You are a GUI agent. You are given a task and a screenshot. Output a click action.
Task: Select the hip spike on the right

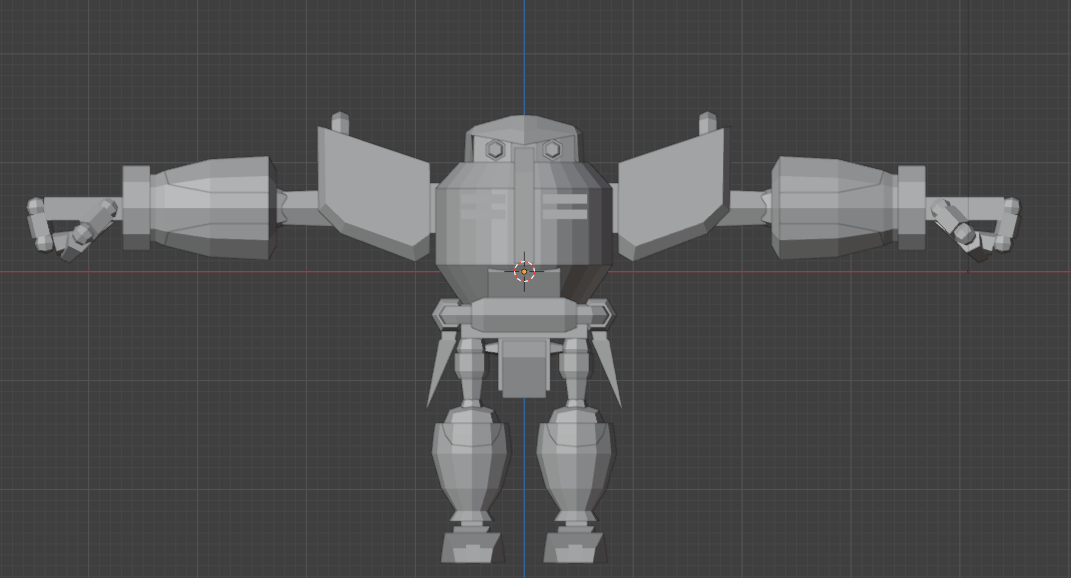click(606, 368)
